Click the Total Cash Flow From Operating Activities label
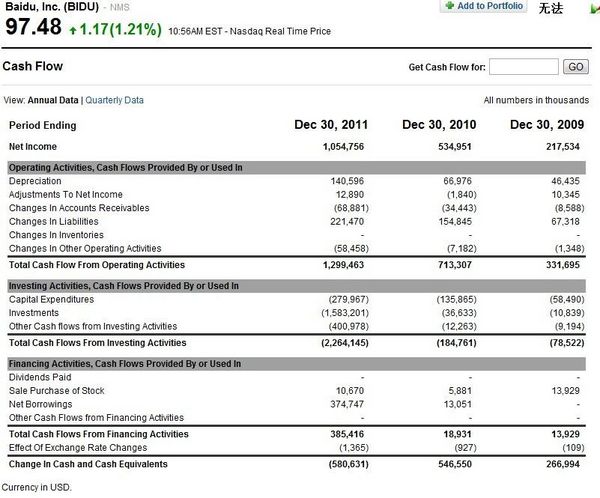The height and width of the screenshot is (498, 600). pos(97,265)
